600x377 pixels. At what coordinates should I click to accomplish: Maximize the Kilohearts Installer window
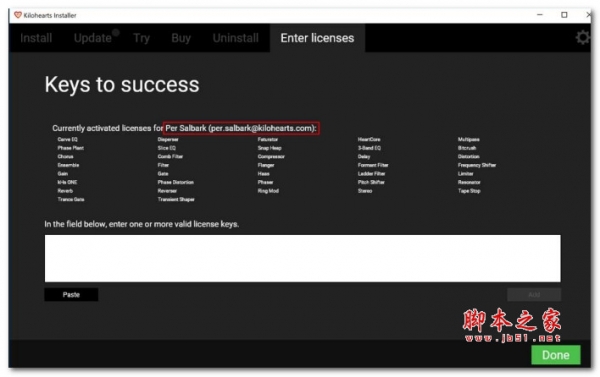coord(564,15)
